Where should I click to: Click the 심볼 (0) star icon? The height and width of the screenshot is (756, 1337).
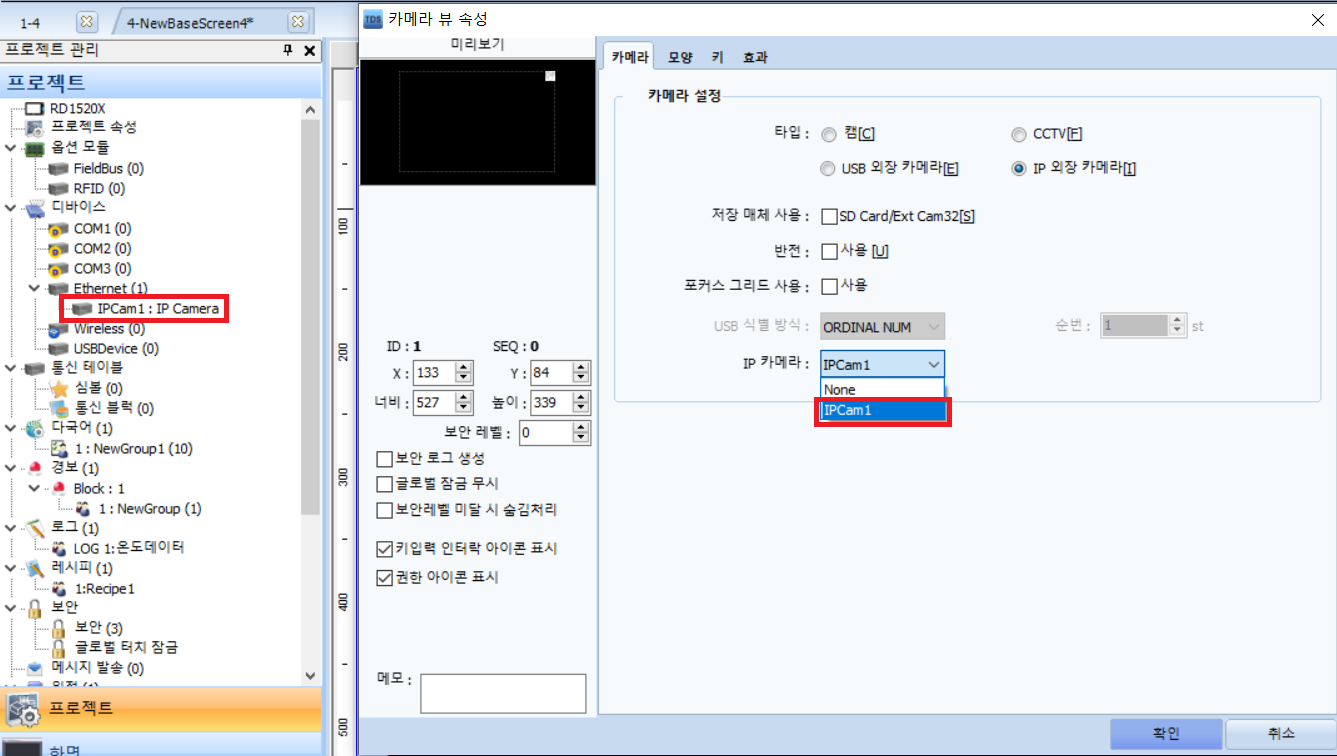point(58,388)
